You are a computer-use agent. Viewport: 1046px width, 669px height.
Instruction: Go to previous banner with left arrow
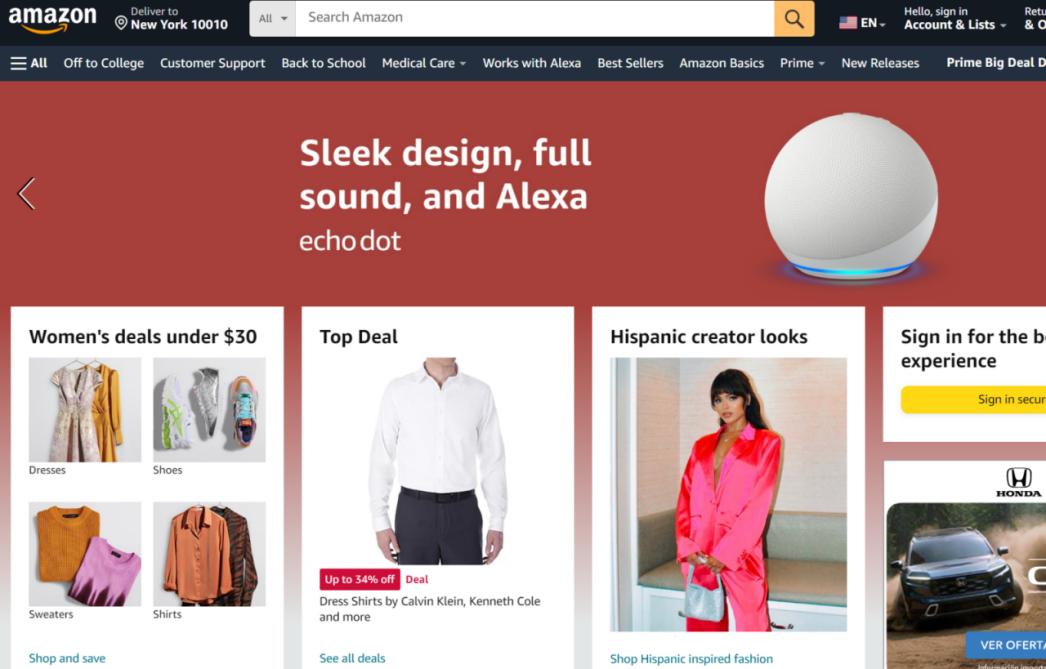coord(26,194)
